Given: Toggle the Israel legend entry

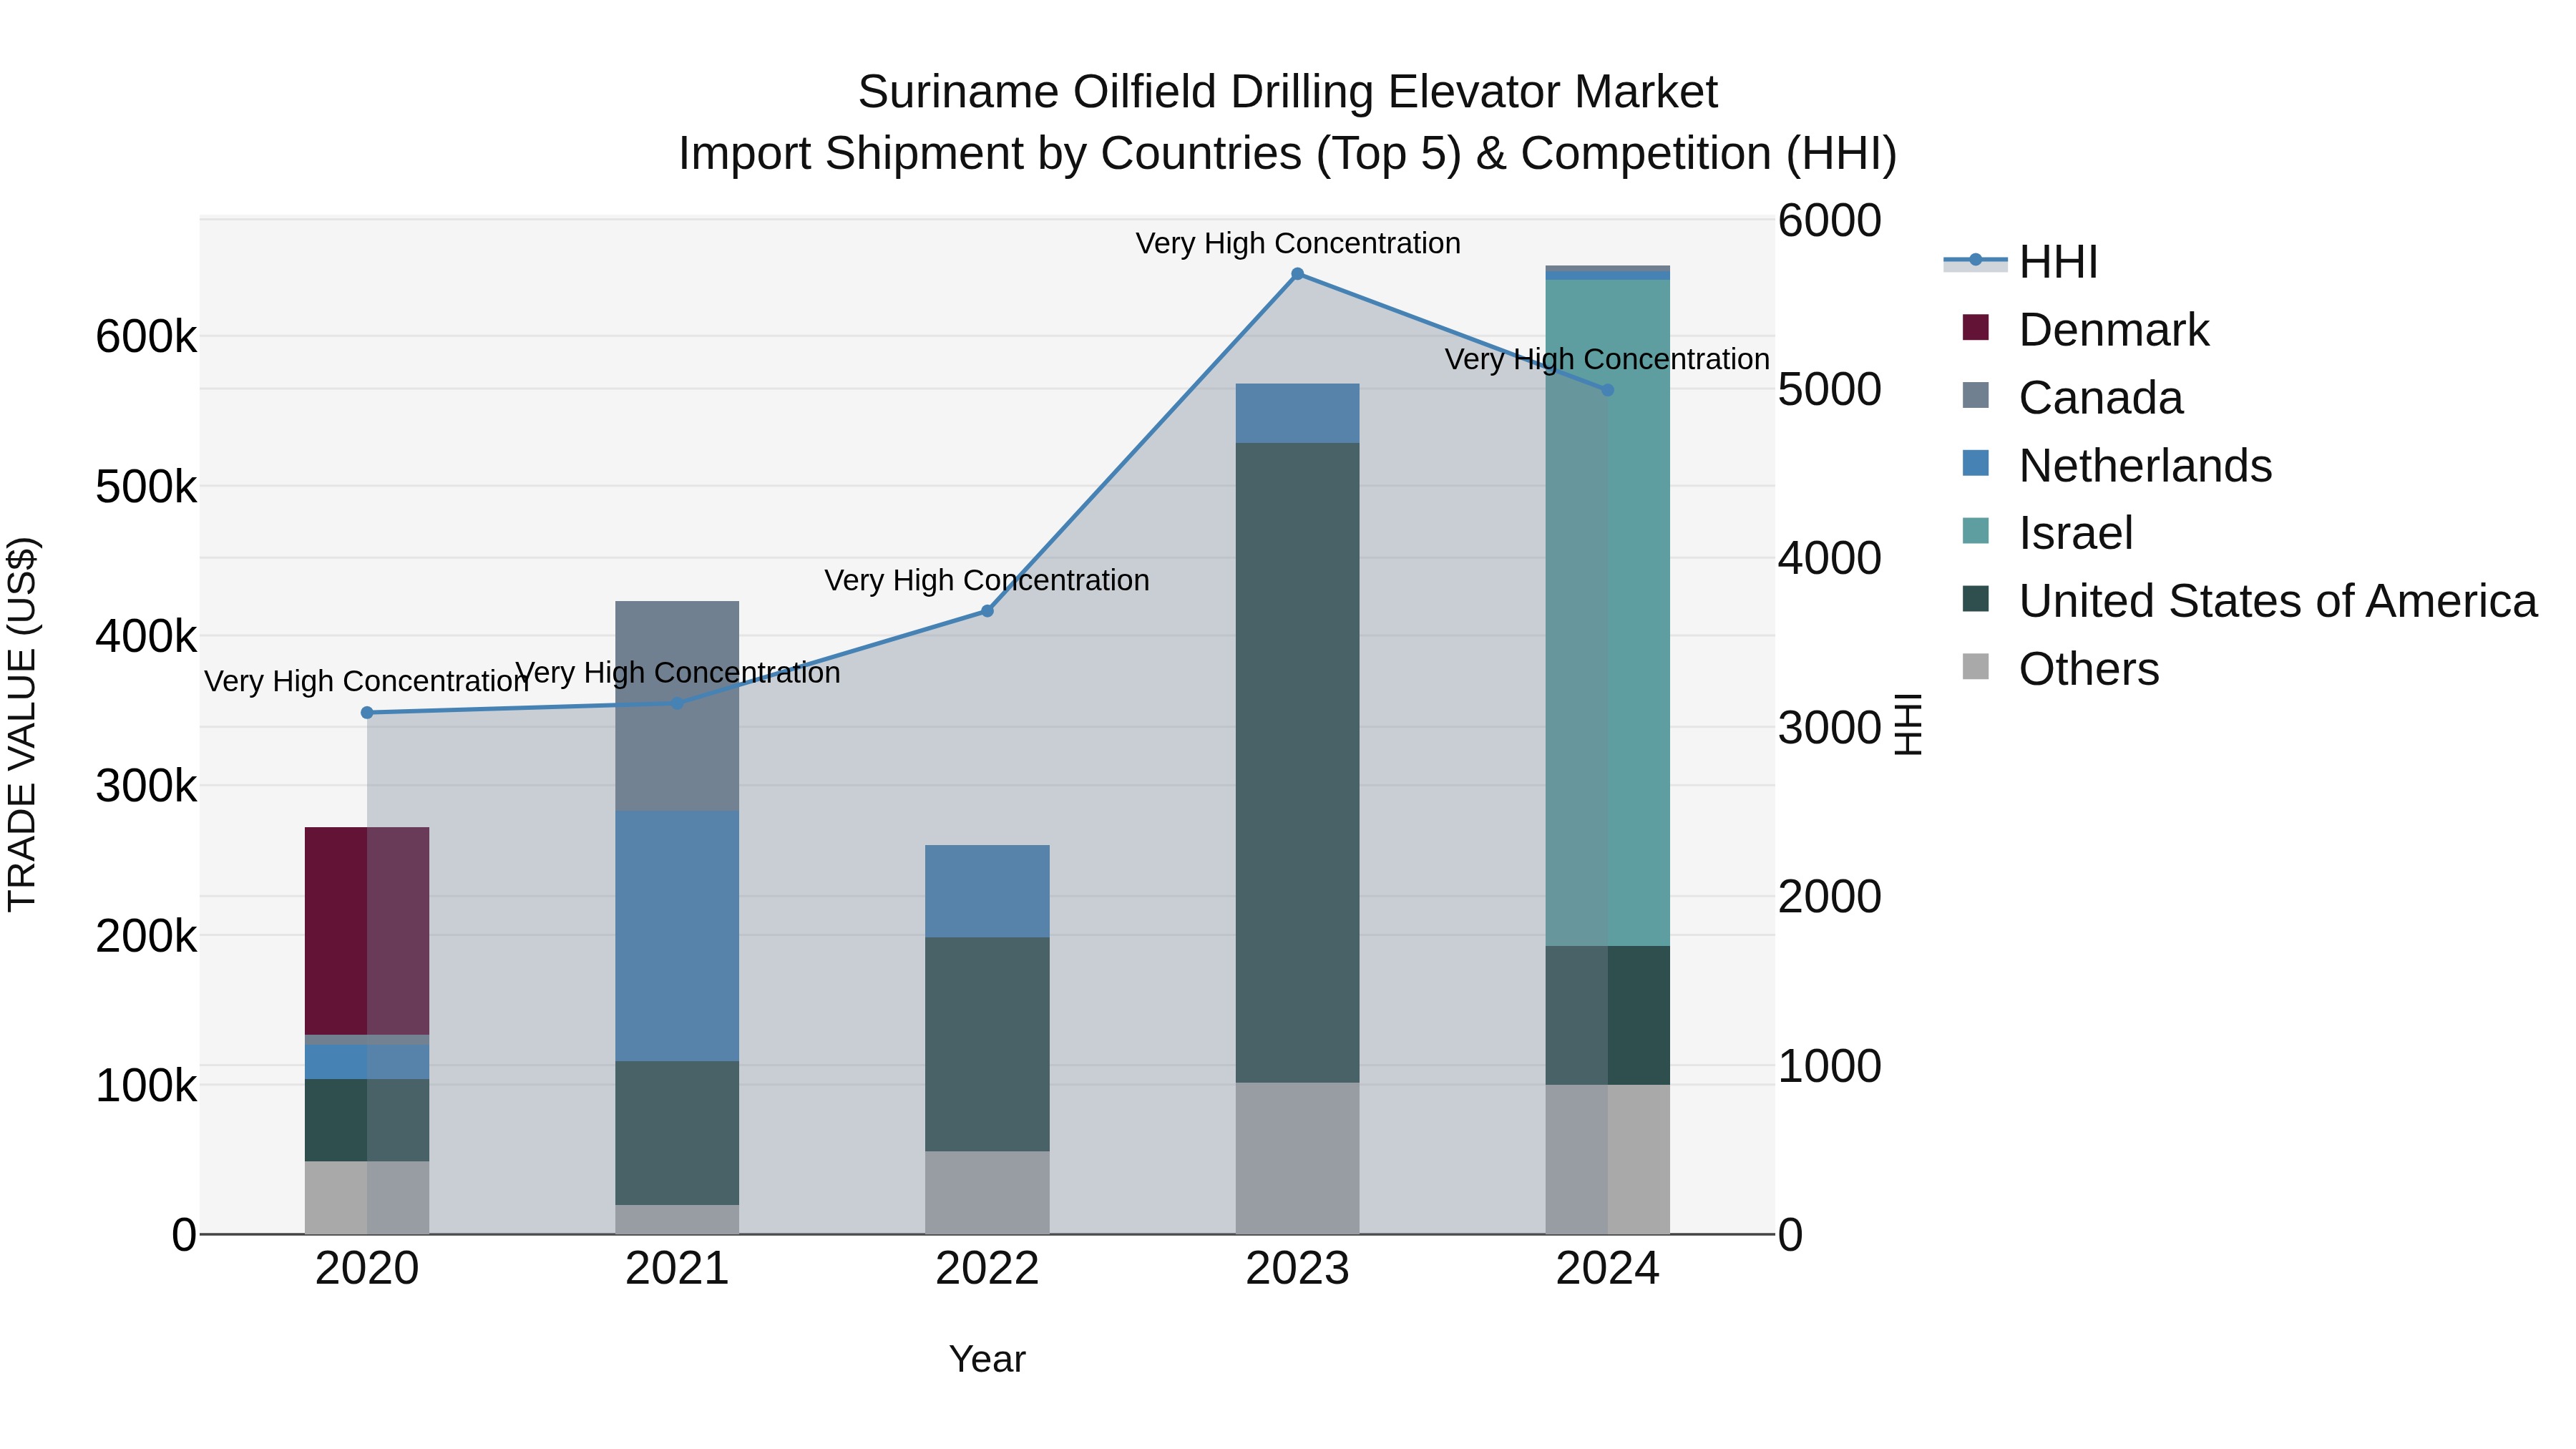Looking at the screenshot, I should tap(2048, 533).
